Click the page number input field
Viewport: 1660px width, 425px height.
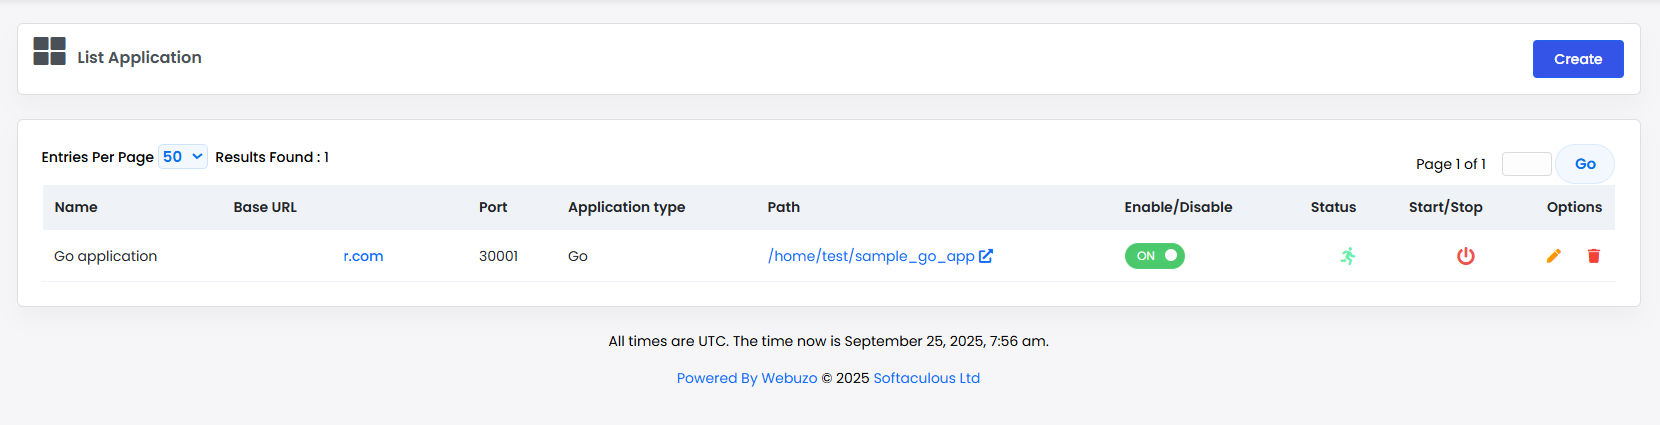click(1526, 164)
